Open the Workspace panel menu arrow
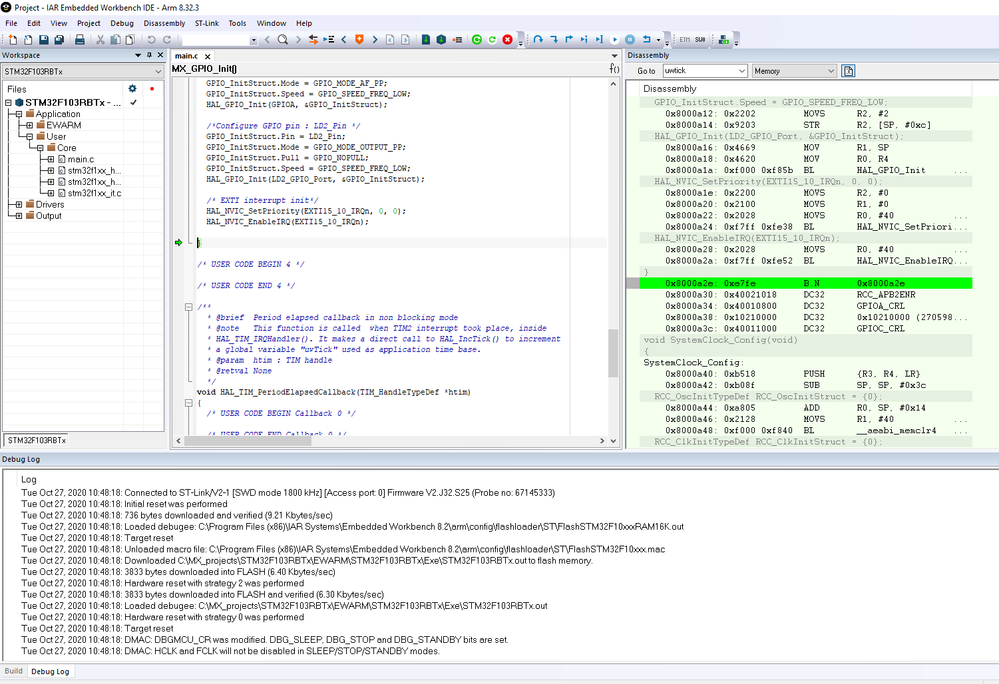The image size is (999, 684). click(138, 55)
